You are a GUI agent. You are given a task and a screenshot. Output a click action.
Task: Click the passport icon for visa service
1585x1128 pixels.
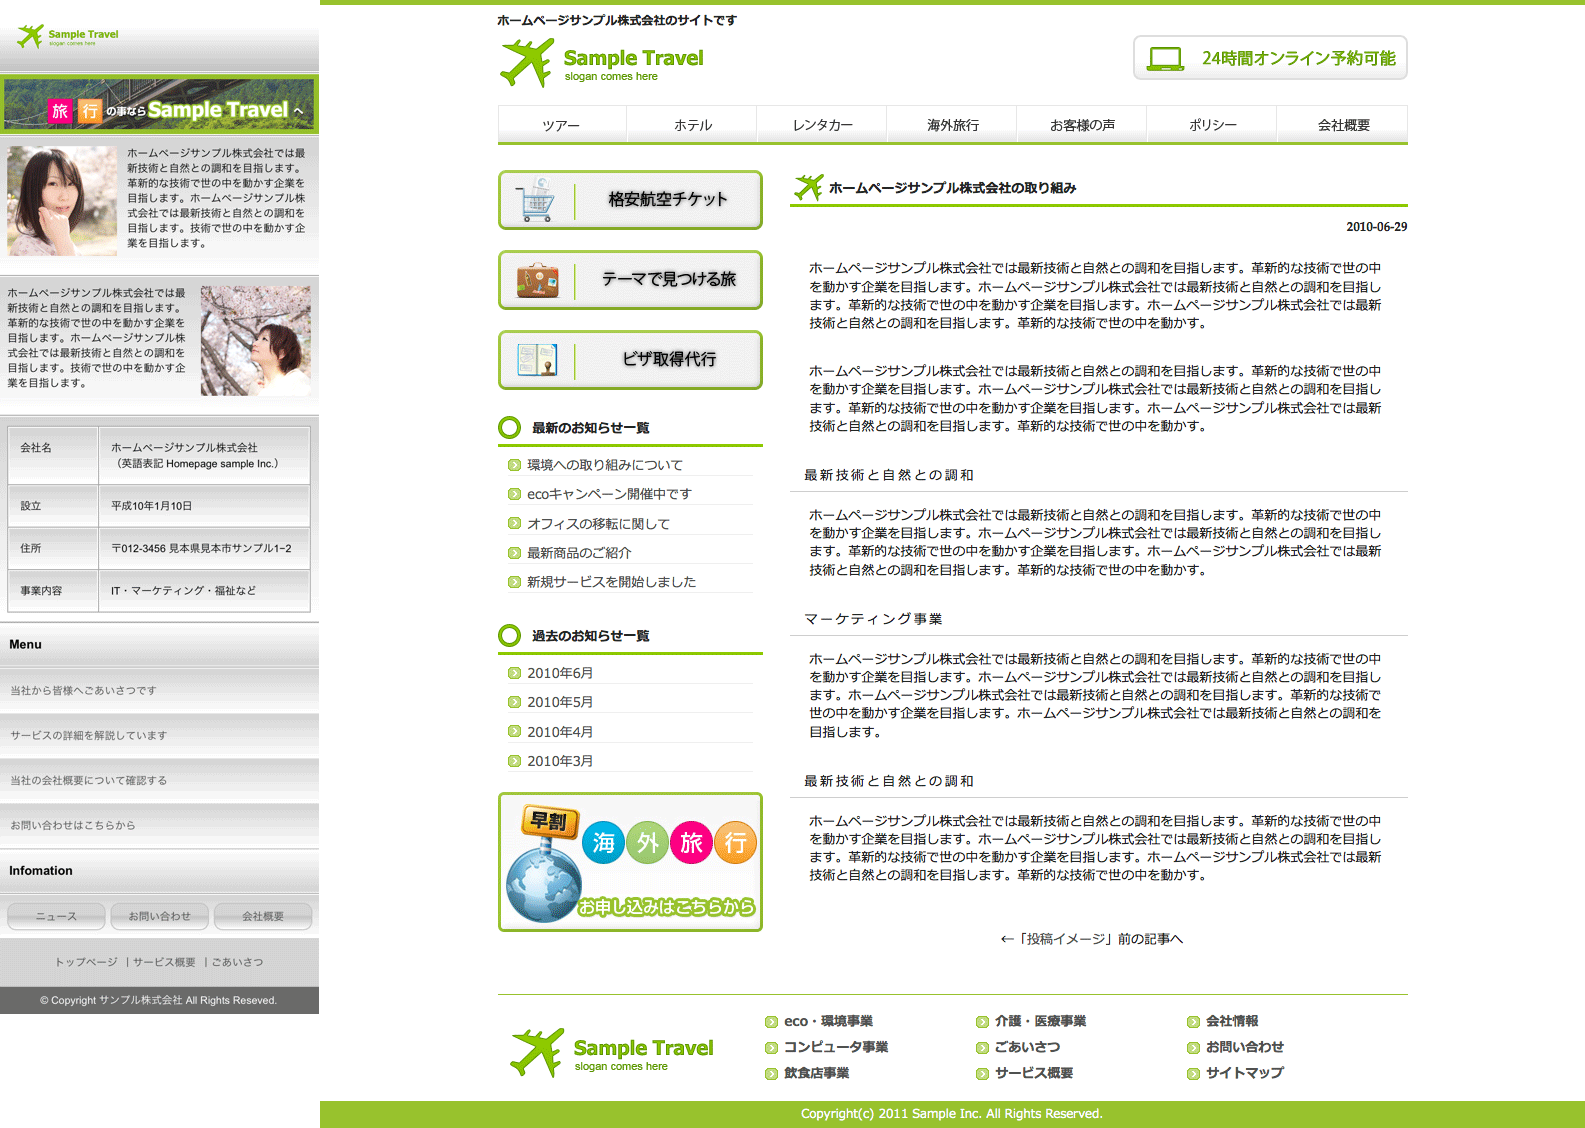pyautogui.click(x=537, y=360)
